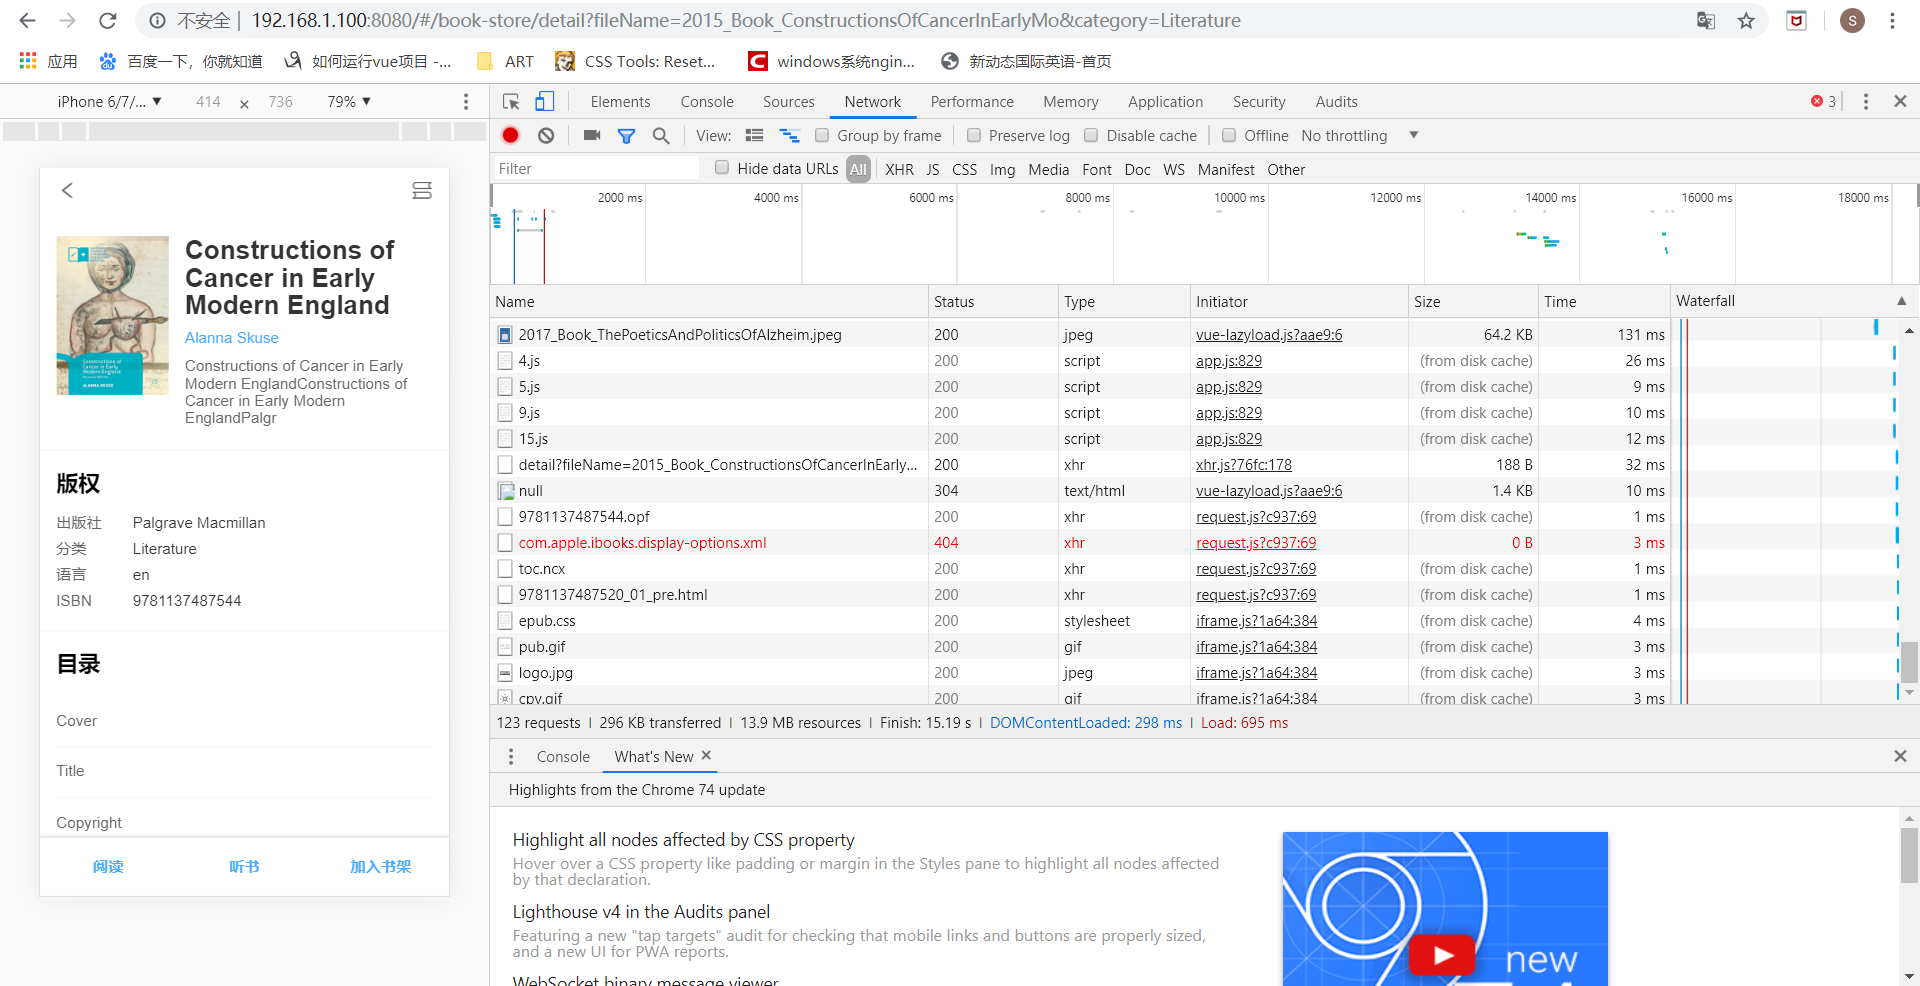Image resolution: width=1920 pixels, height=986 pixels.
Task: Open device toolbar more options menu
Action: [x=466, y=102]
